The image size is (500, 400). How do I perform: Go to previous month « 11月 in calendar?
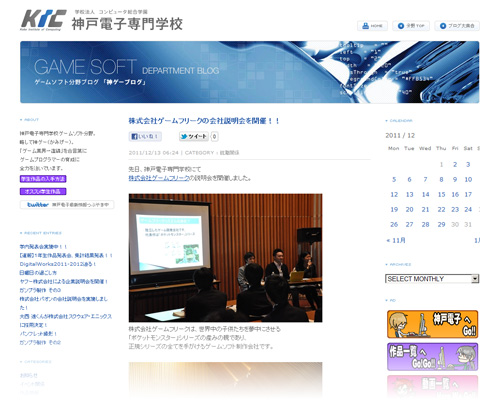(x=396, y=240)
